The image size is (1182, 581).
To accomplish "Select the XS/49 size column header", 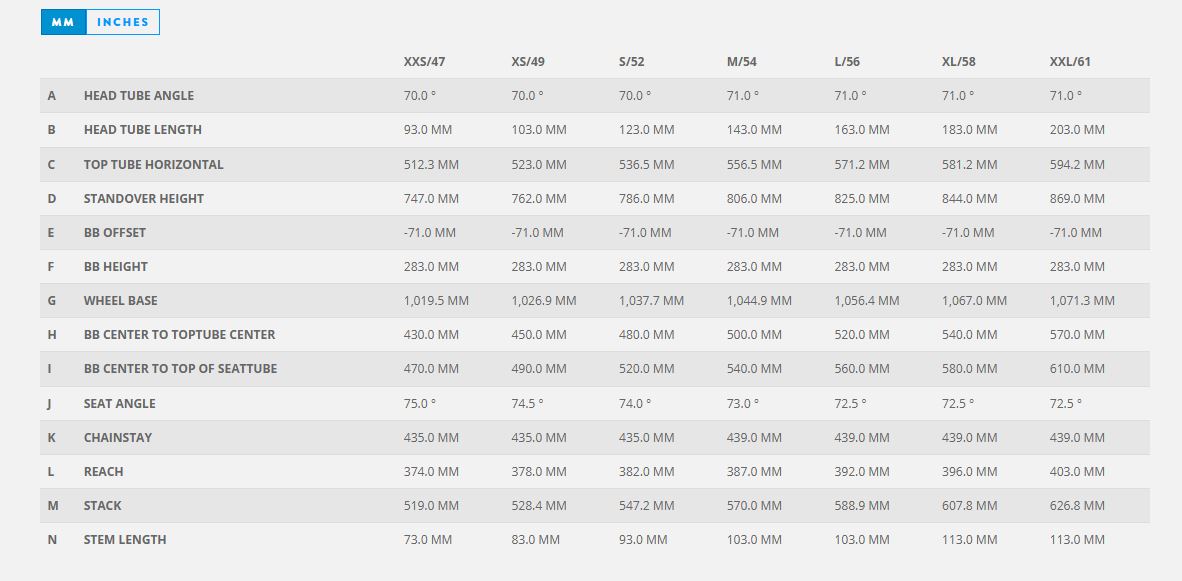I will (528, 62).
